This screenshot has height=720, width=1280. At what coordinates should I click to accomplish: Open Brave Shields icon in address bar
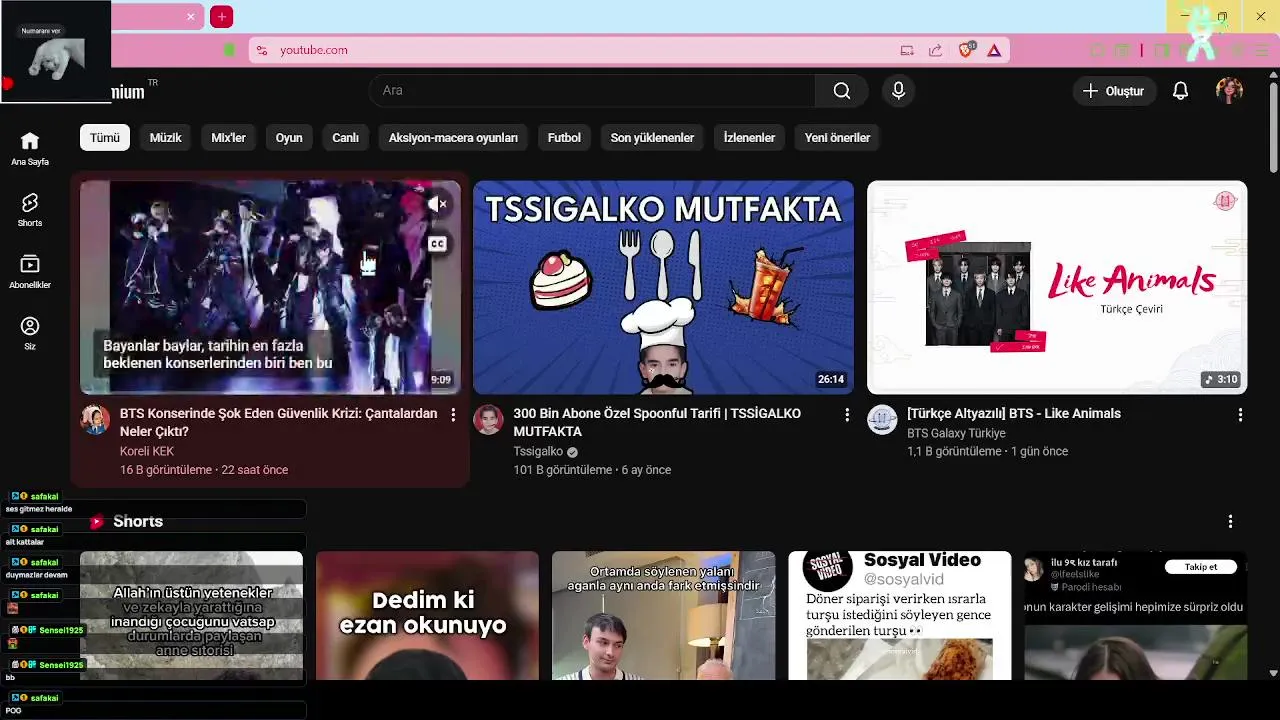click(966, 50)
